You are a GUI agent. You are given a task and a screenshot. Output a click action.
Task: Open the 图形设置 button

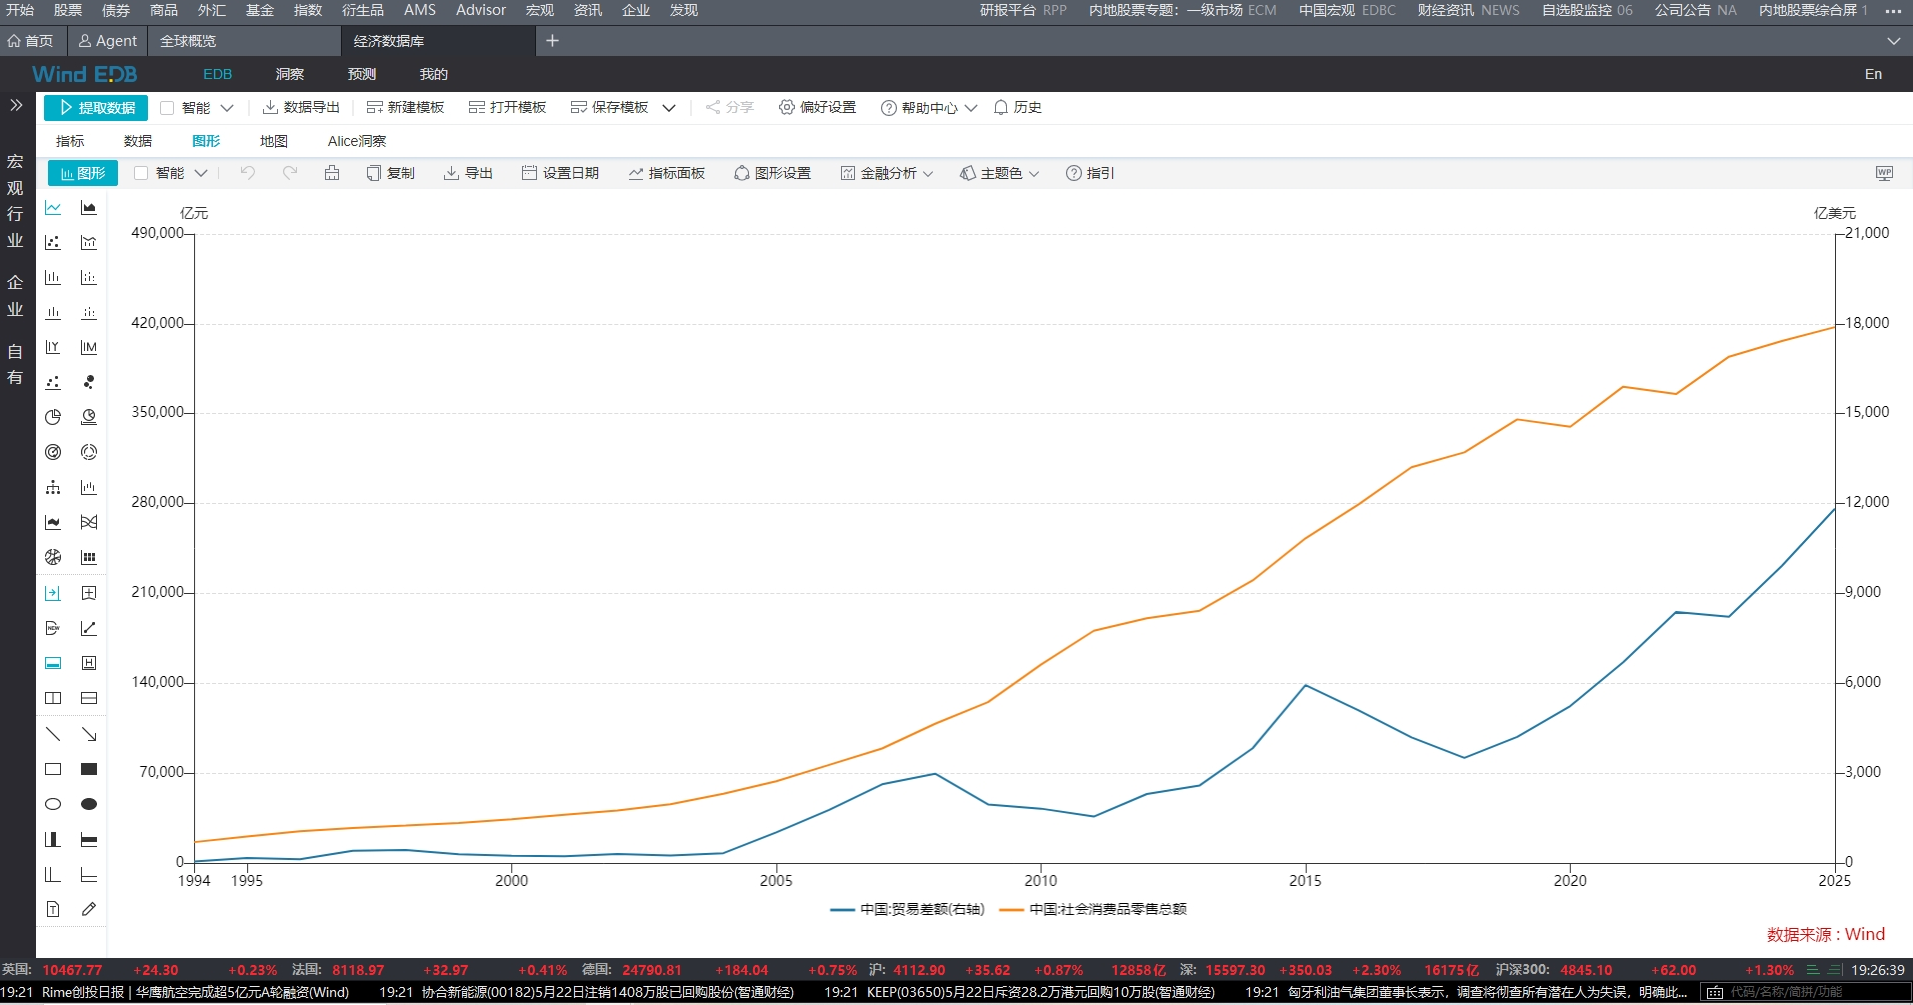pyautogui.click(x=772, y=173)
